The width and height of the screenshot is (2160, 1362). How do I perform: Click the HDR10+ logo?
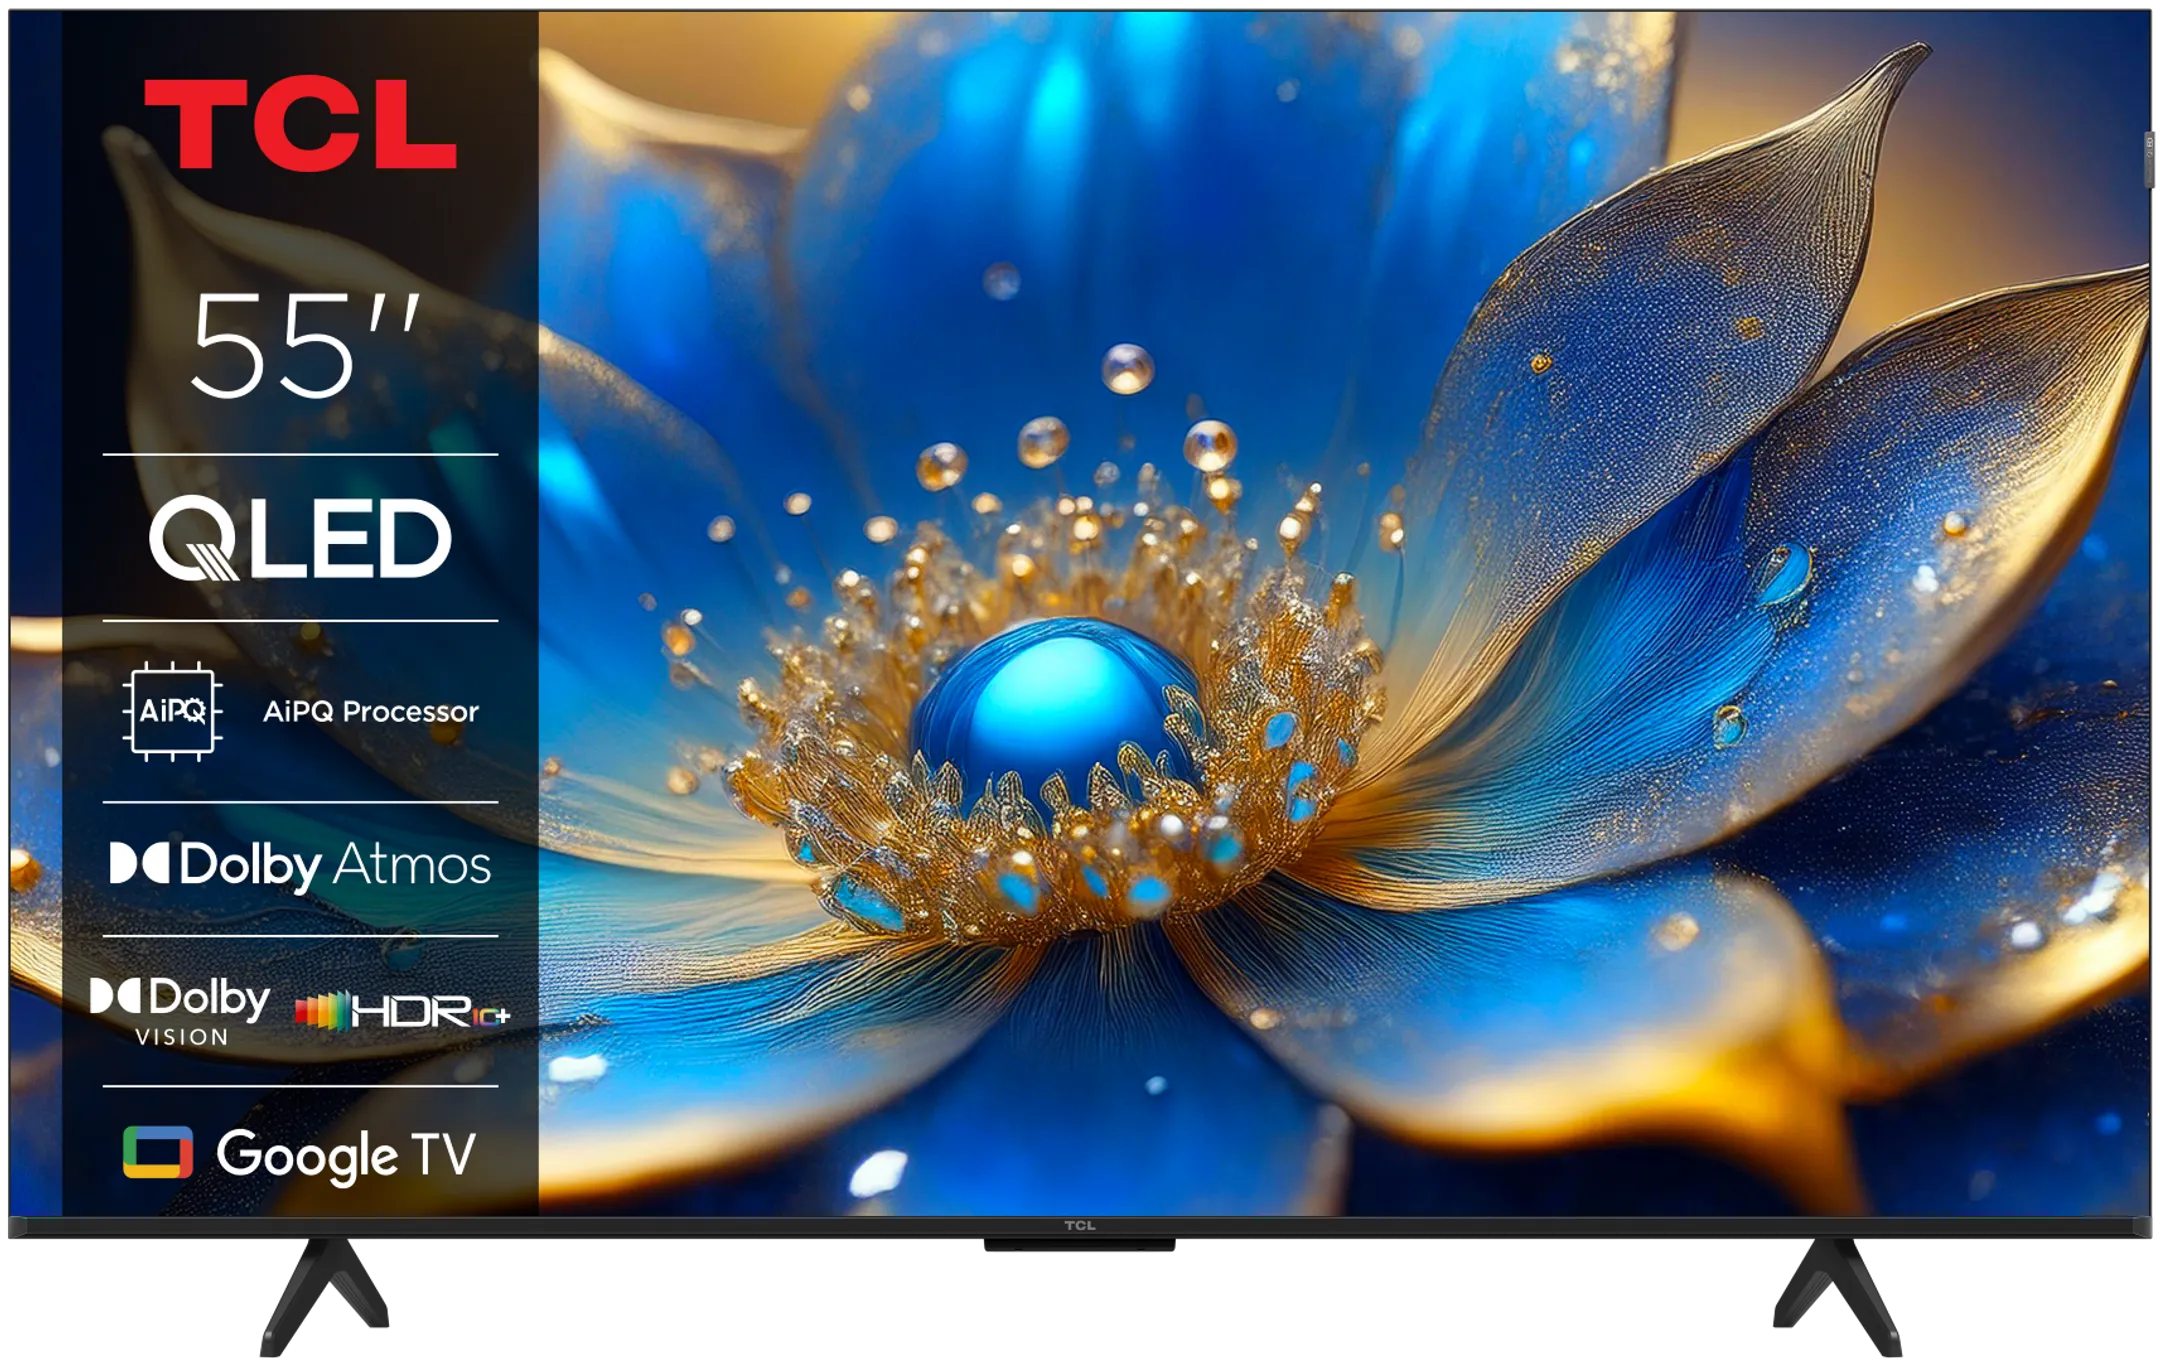click(x=402, y=1012)
